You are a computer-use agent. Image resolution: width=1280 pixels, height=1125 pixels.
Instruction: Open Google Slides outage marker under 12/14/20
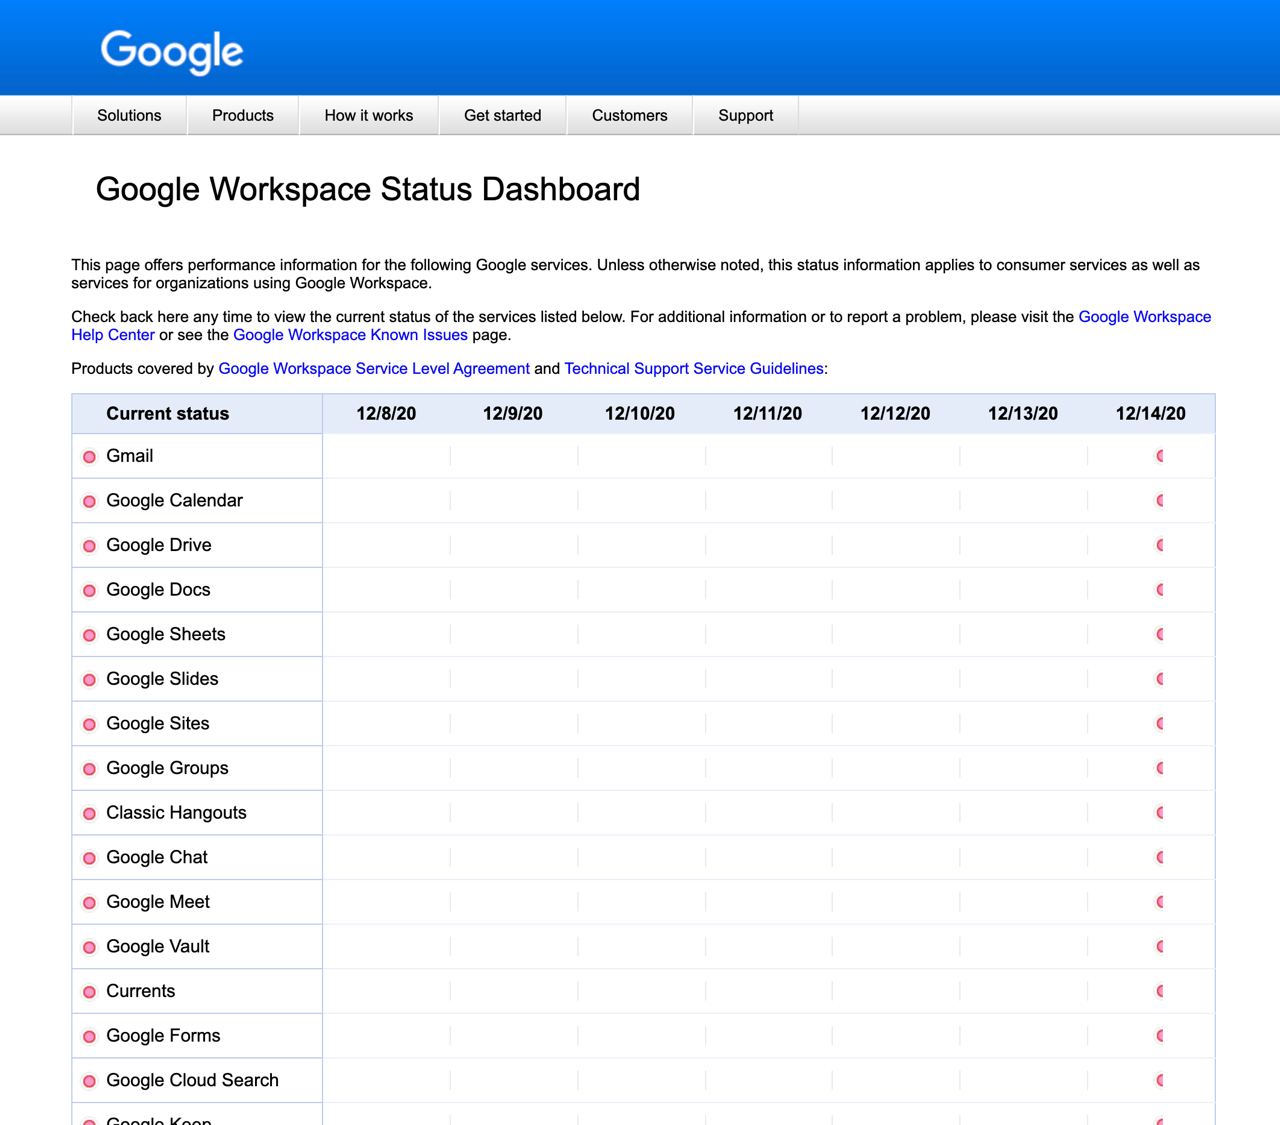pyautogui.click(x=1160, y=679)
